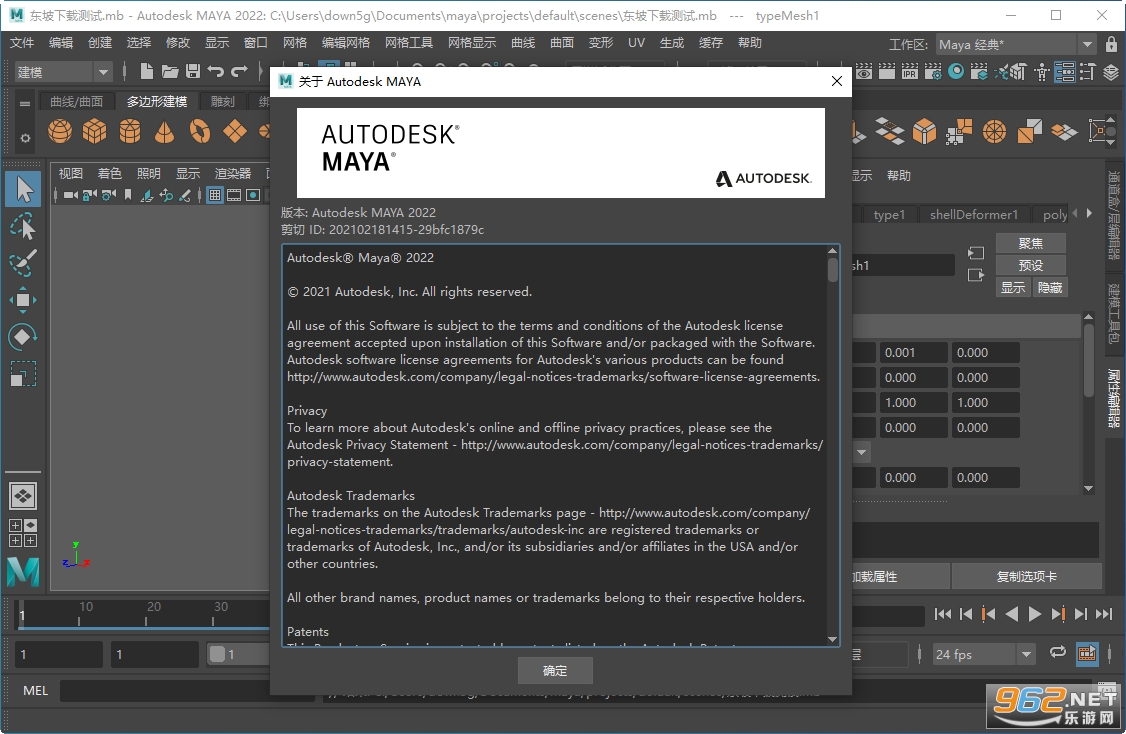The height and width of the screenshot is (734, 1126).
Task: Pick the Rotate tool in toolbox
Action: [x=23, y=336]
